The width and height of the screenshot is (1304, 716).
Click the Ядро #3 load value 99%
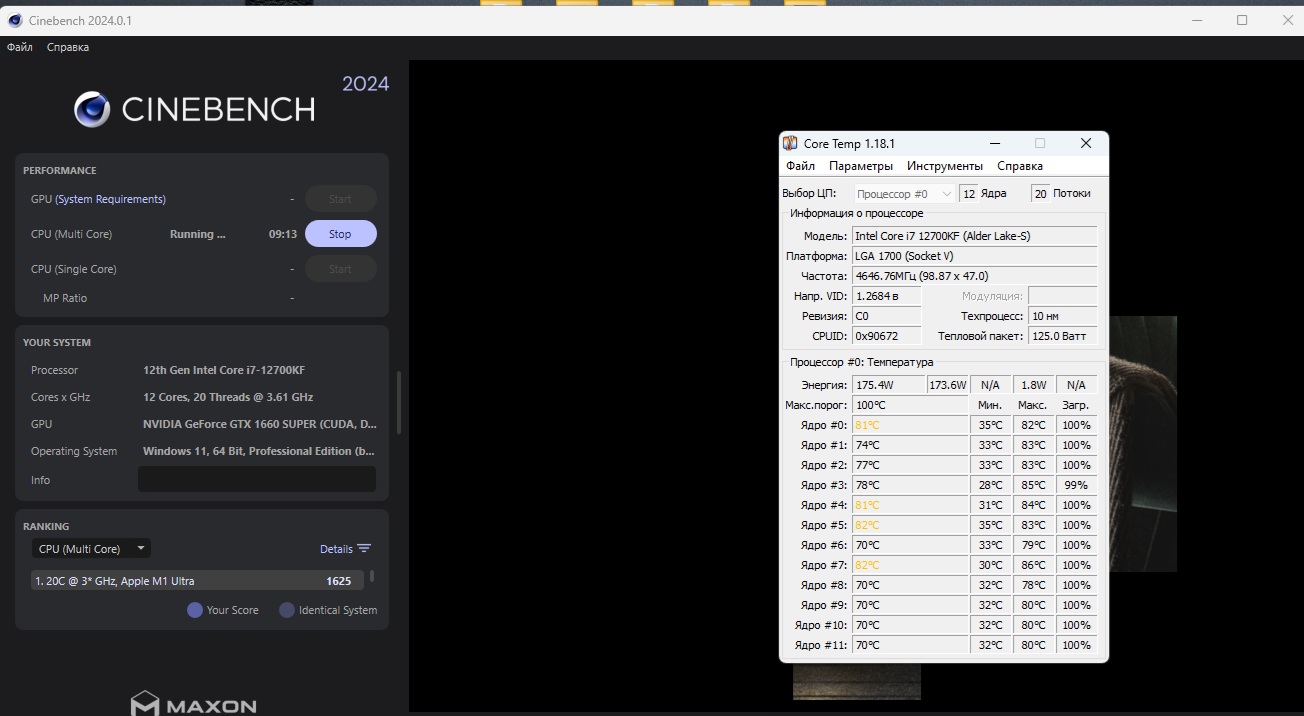click(x=1077, y=485)
